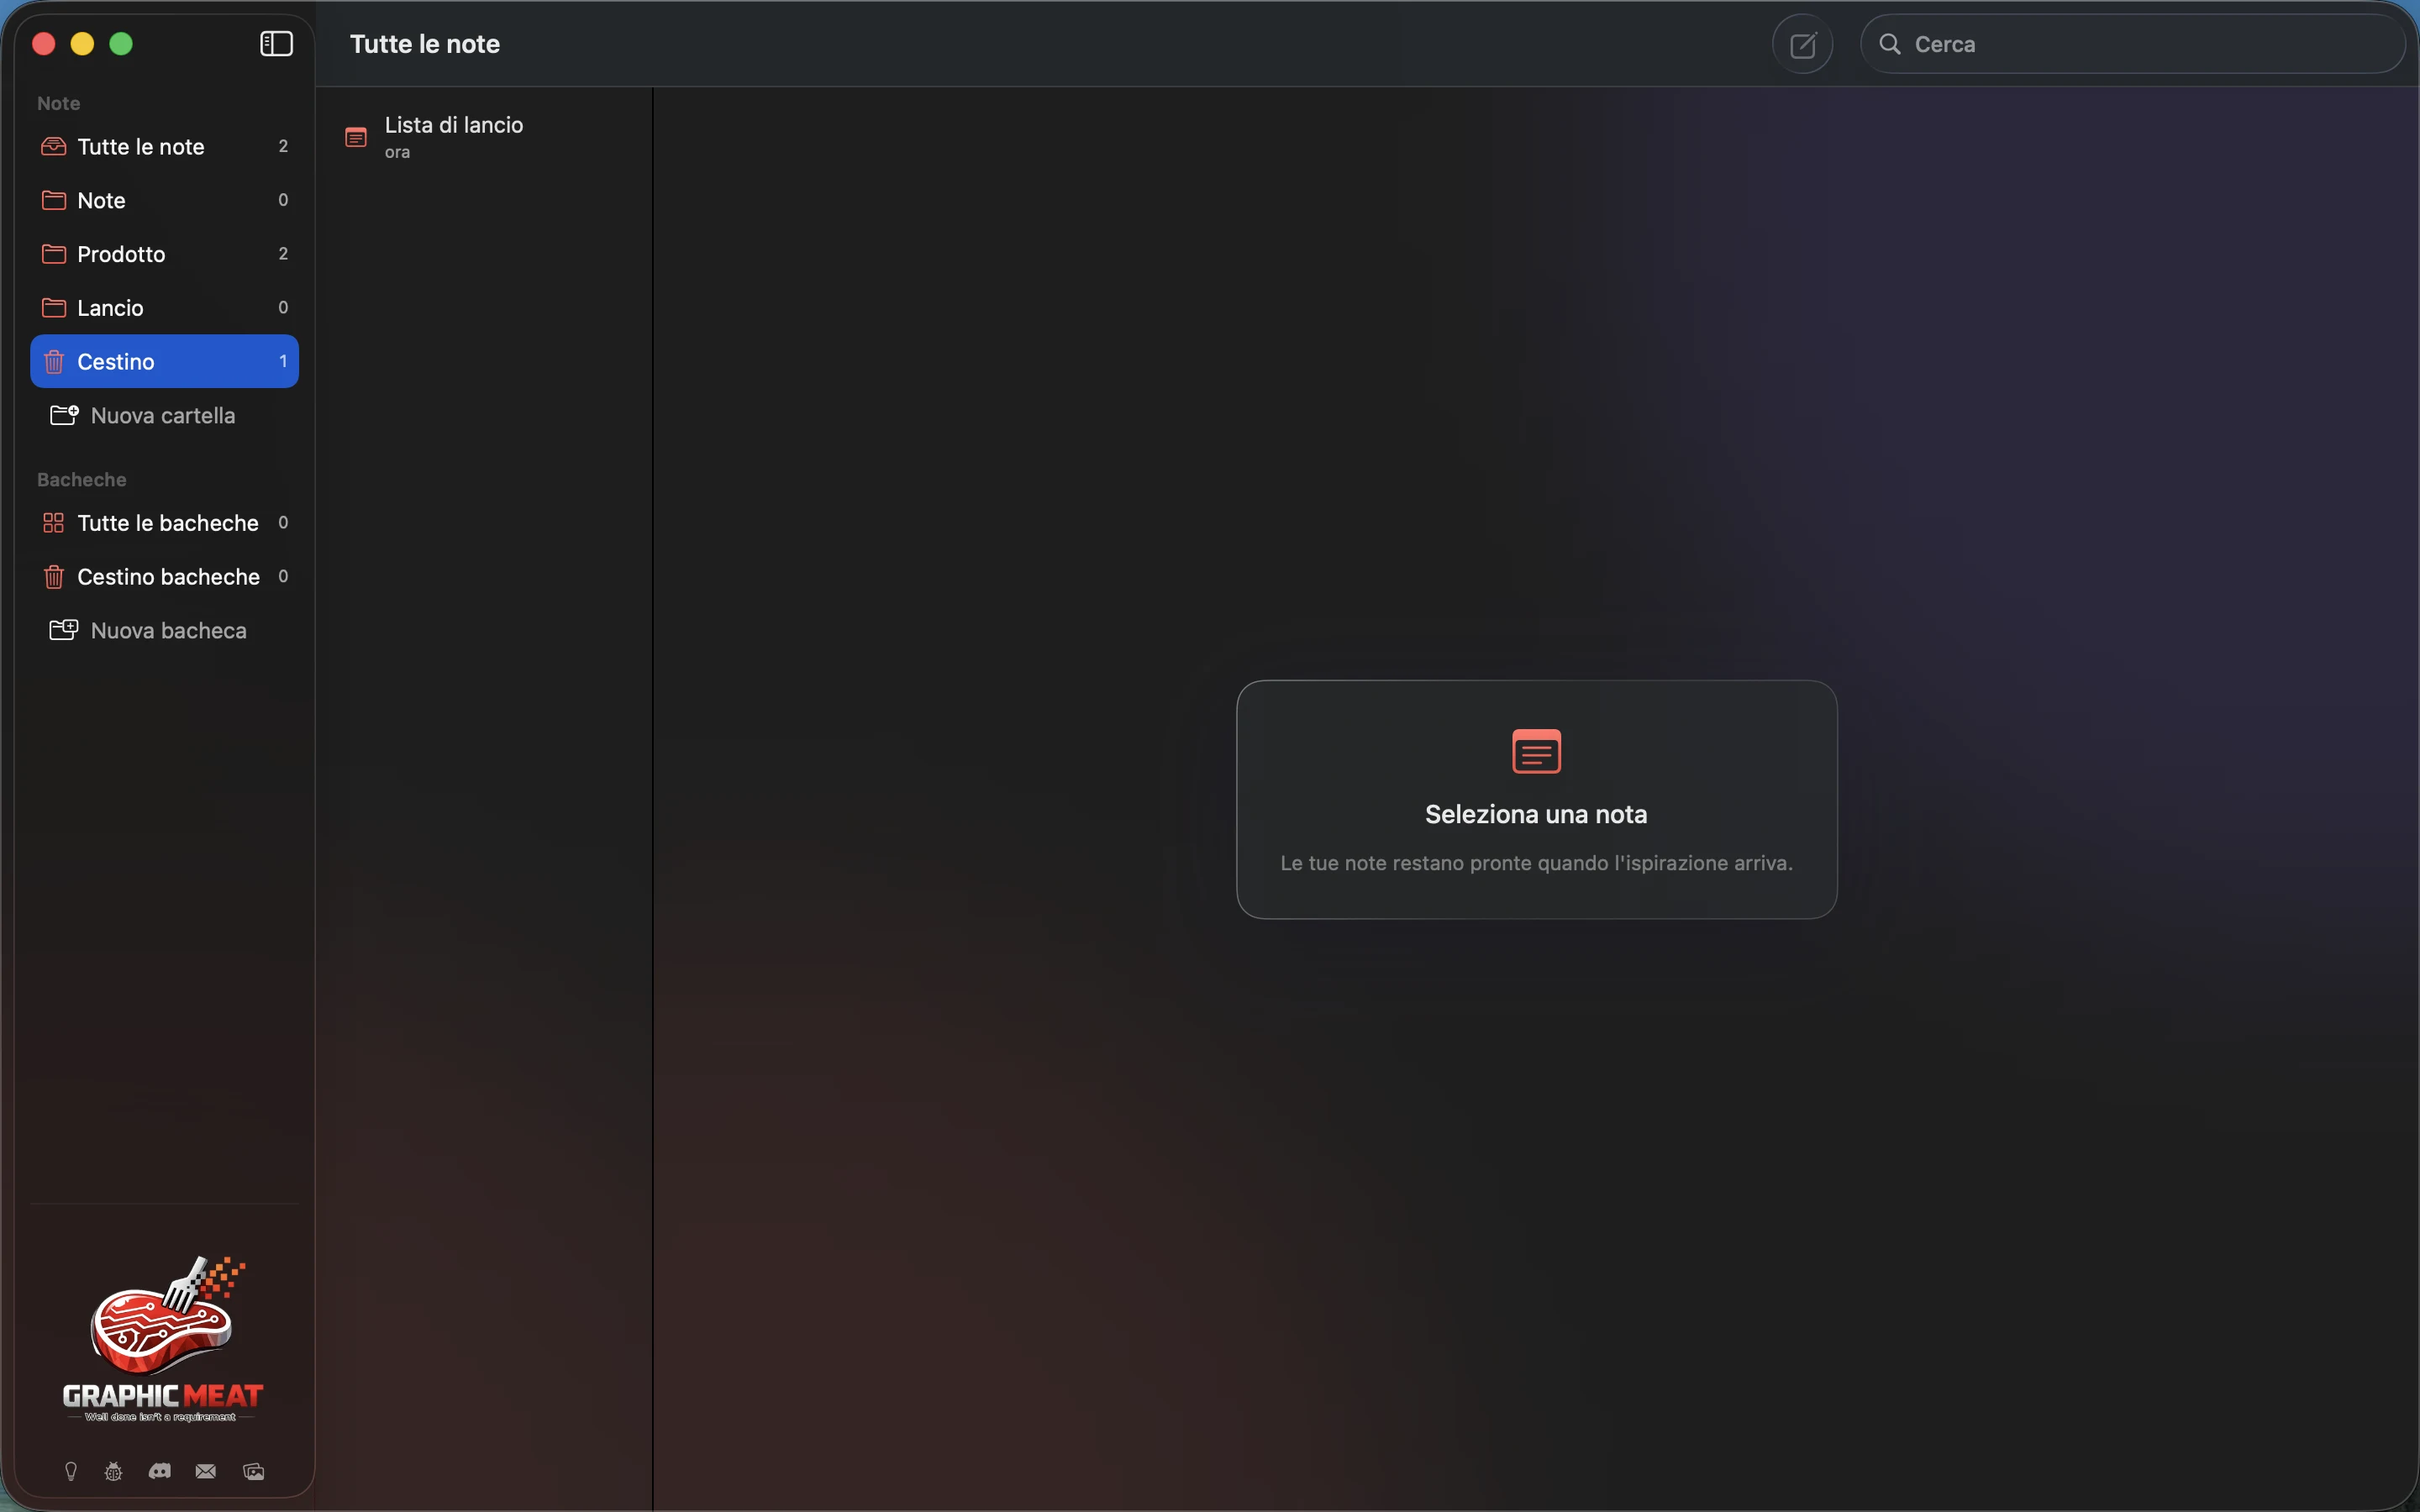Click the Bacheche section header
The image size is (2420, 1512).
(x=82, y=480)
